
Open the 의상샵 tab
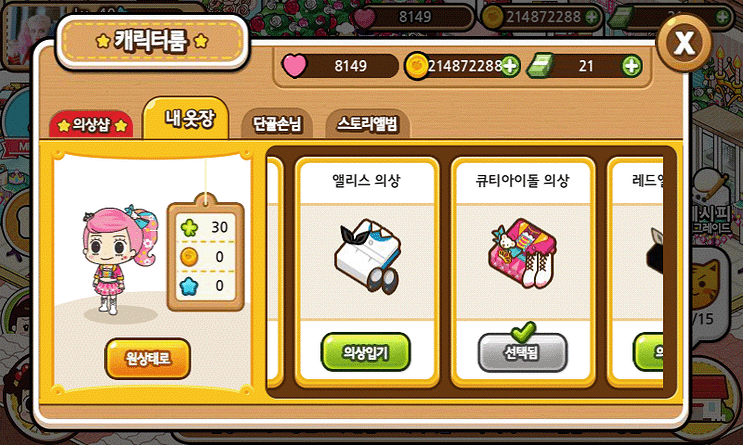(91, 125)
